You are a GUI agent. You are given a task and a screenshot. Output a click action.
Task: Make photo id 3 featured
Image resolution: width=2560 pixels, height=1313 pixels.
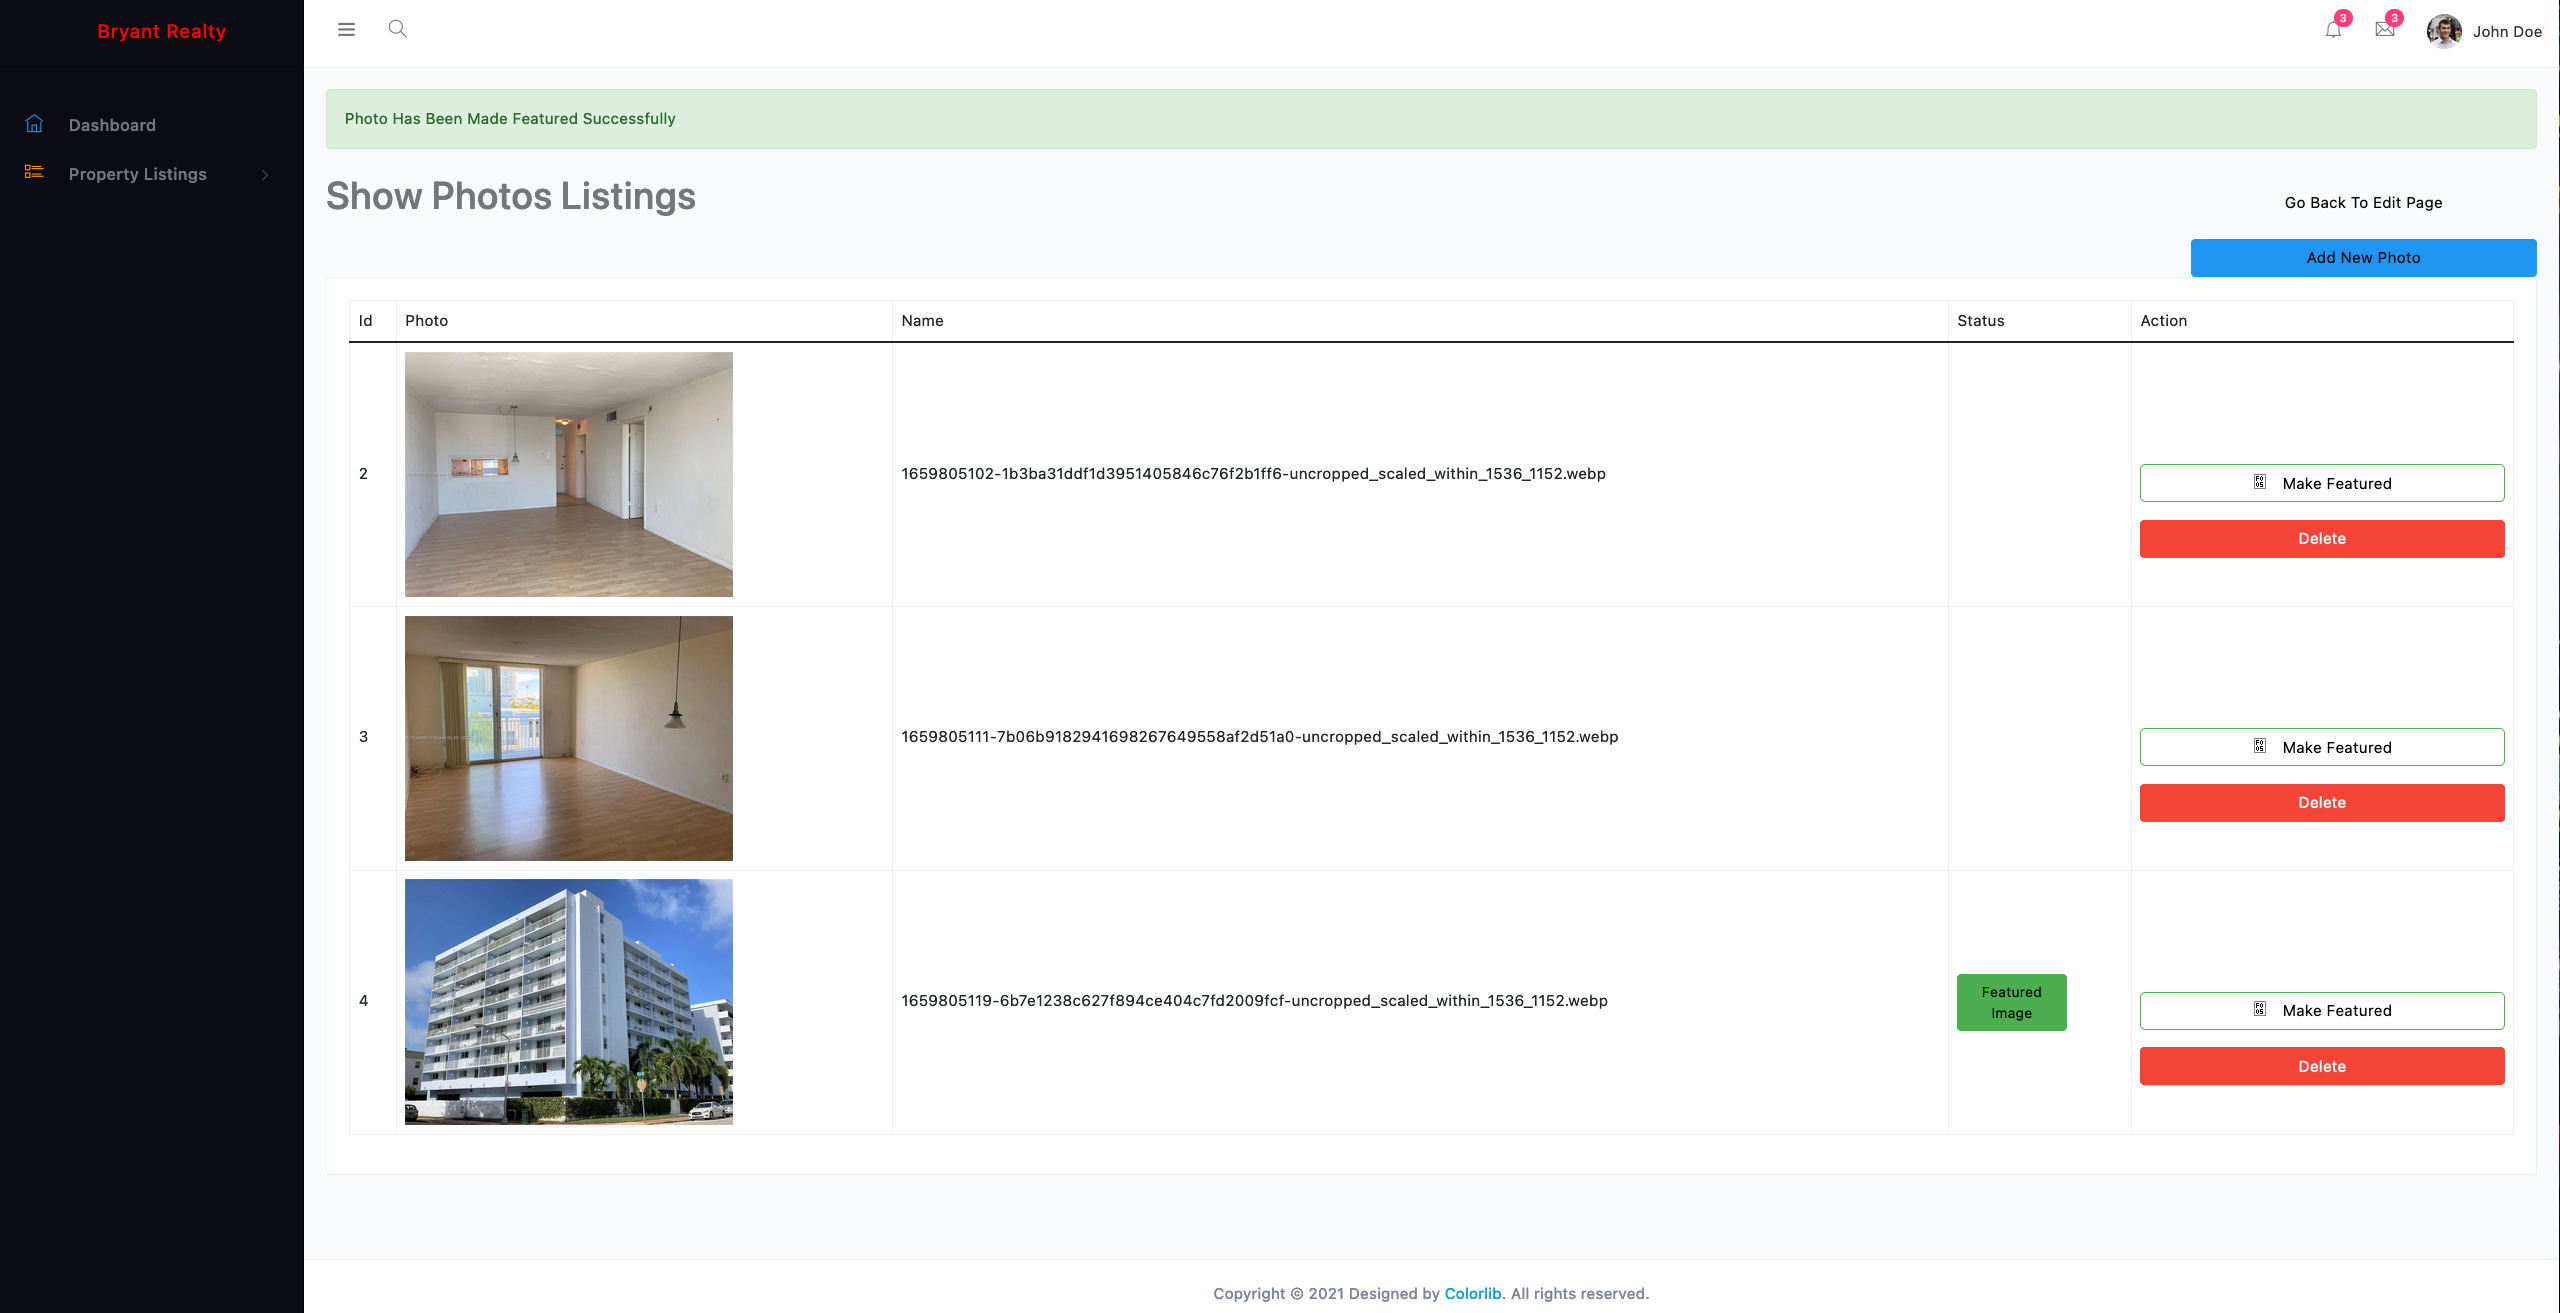[x=2322, y=747]
